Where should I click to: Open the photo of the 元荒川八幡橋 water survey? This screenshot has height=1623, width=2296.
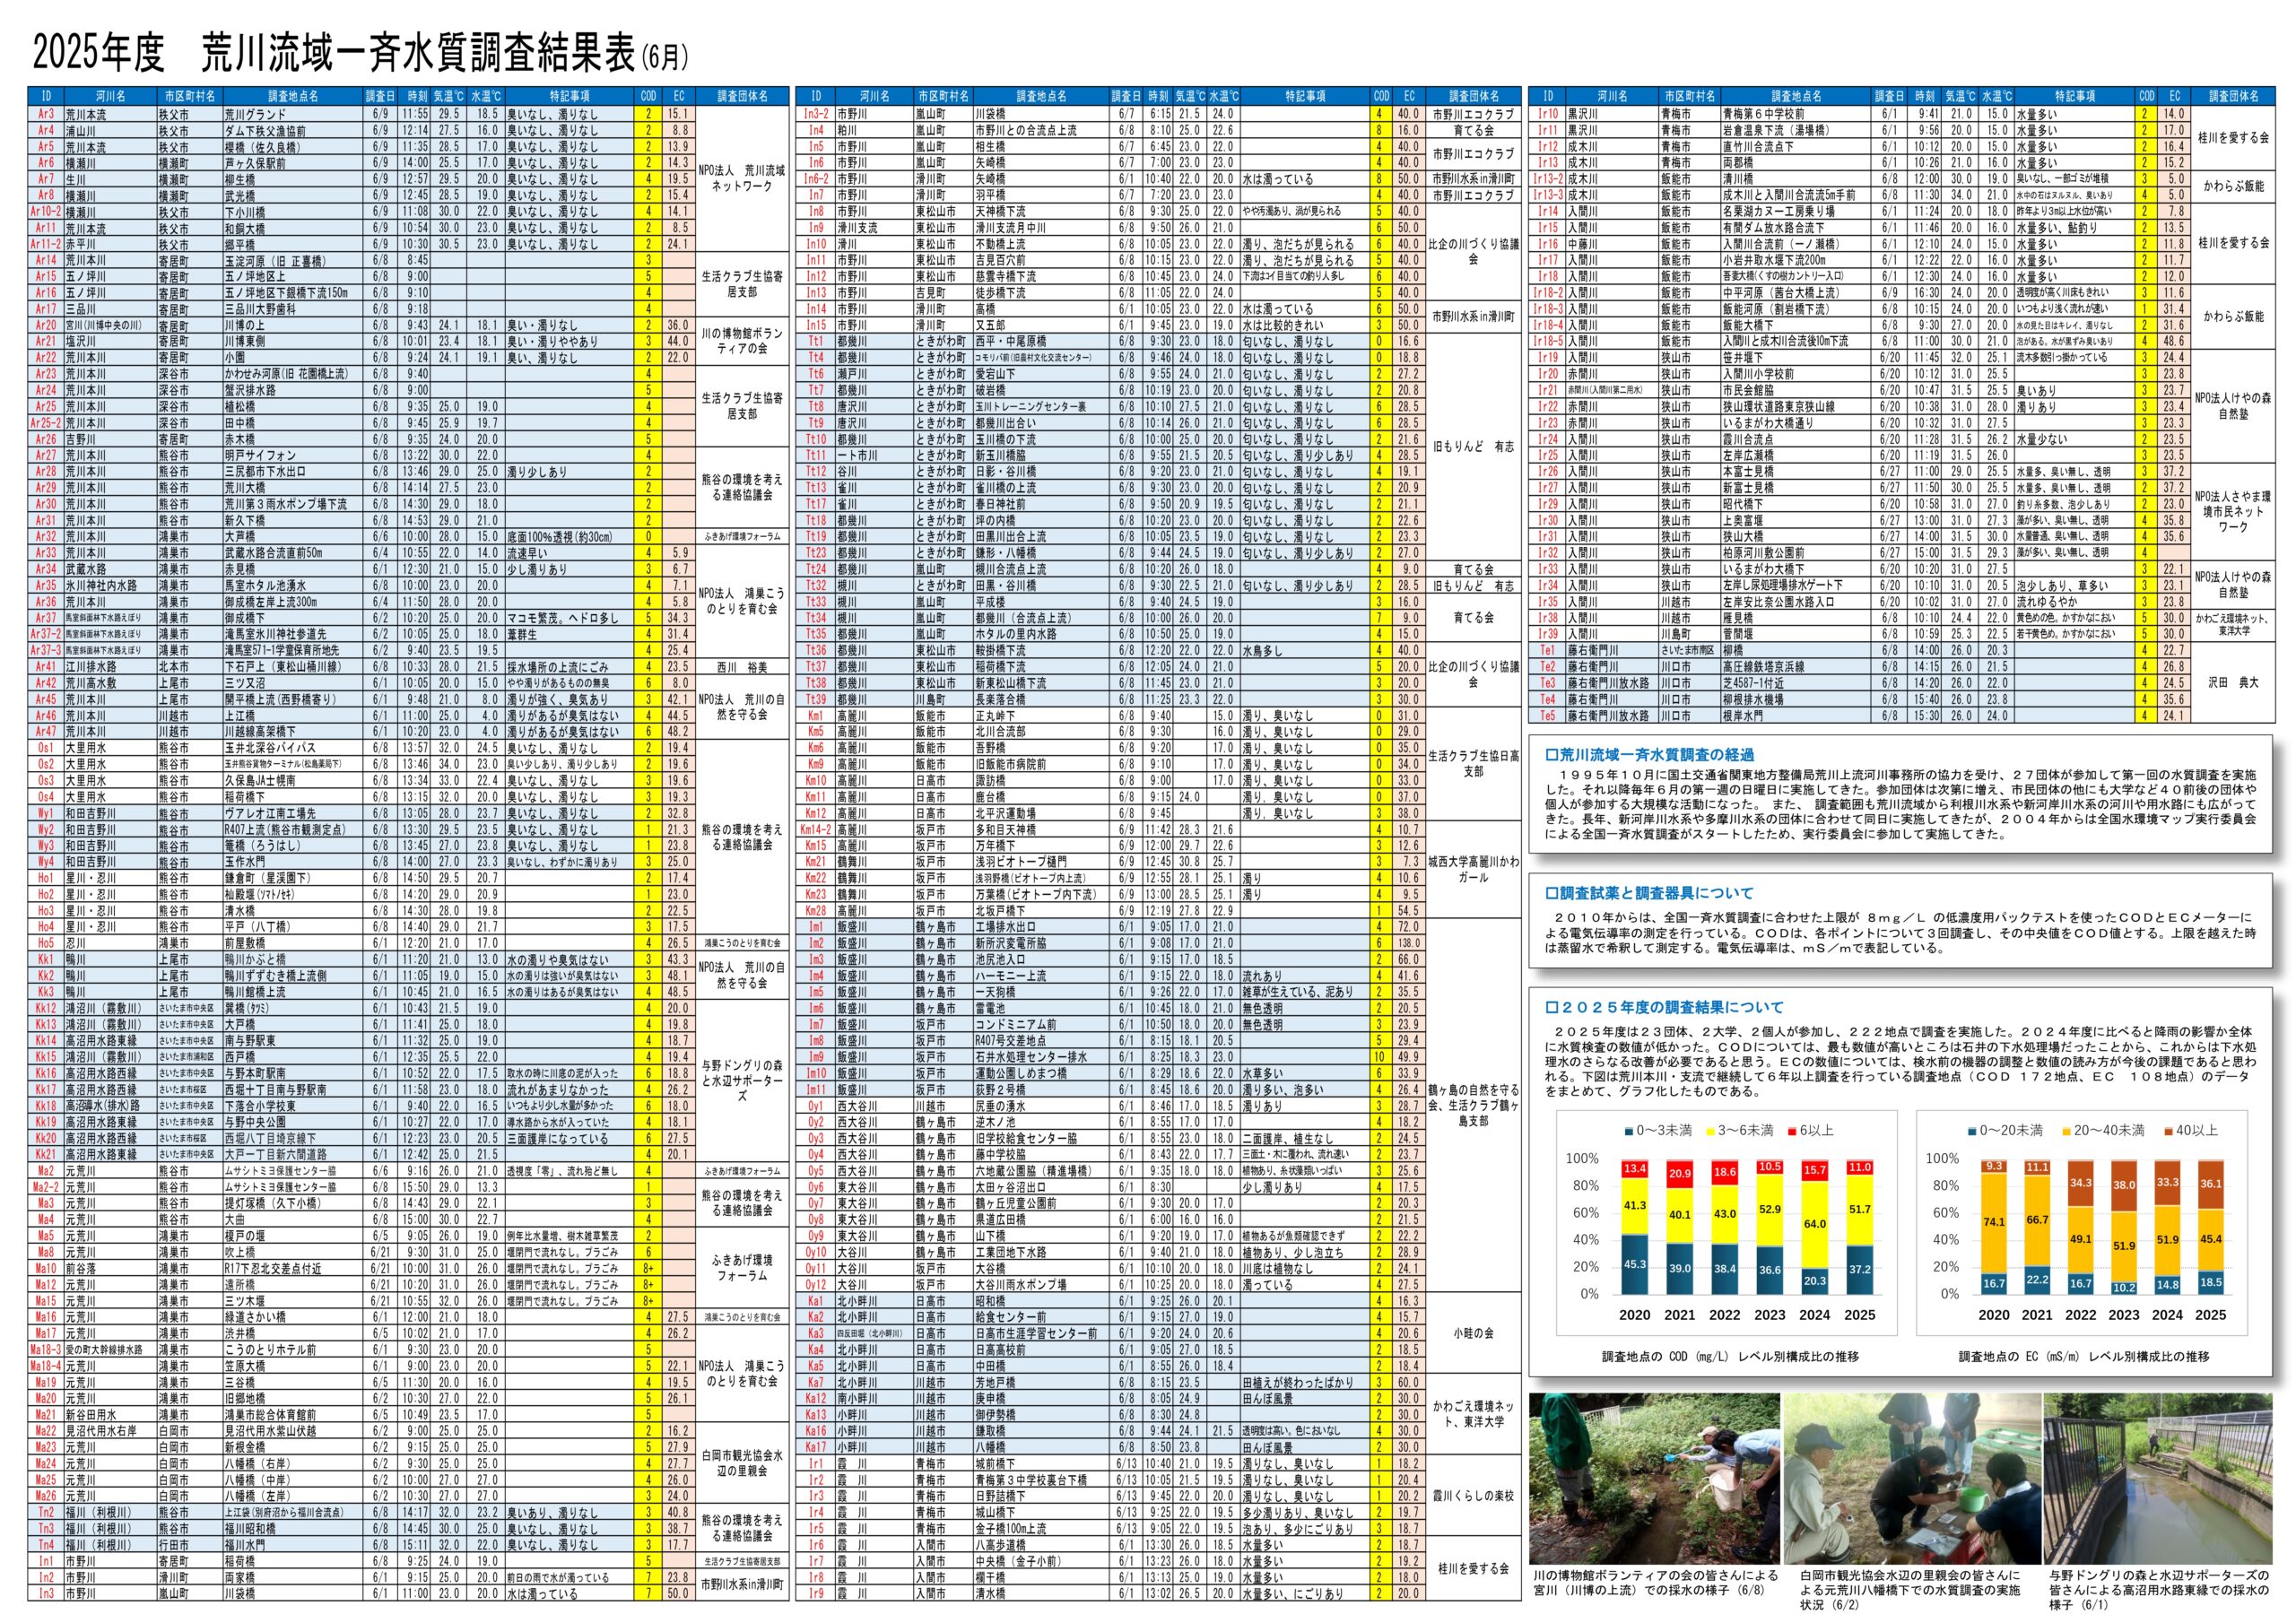[1911, 1477]
